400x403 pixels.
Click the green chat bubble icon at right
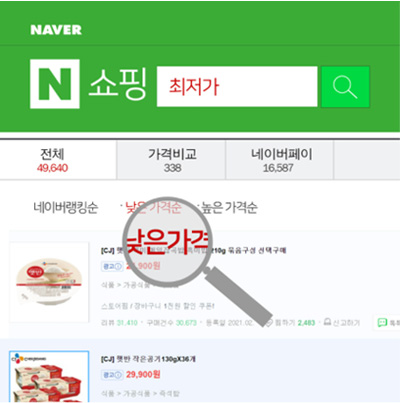382,322
